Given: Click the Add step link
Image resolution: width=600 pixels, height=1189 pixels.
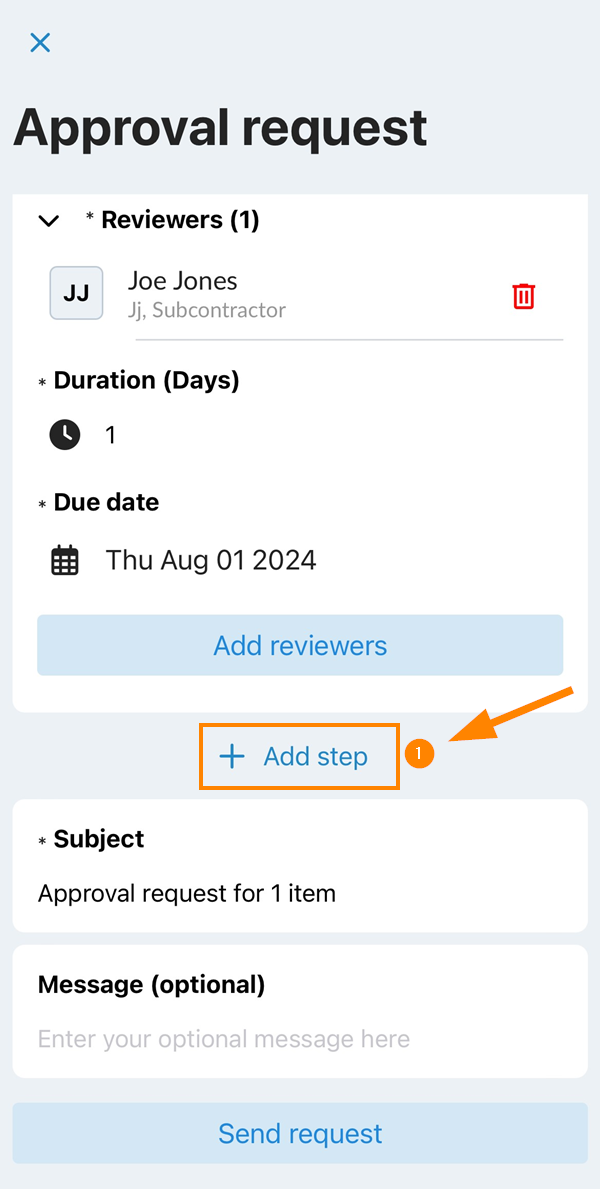Looking at the screenshot, I should (315, 757).
